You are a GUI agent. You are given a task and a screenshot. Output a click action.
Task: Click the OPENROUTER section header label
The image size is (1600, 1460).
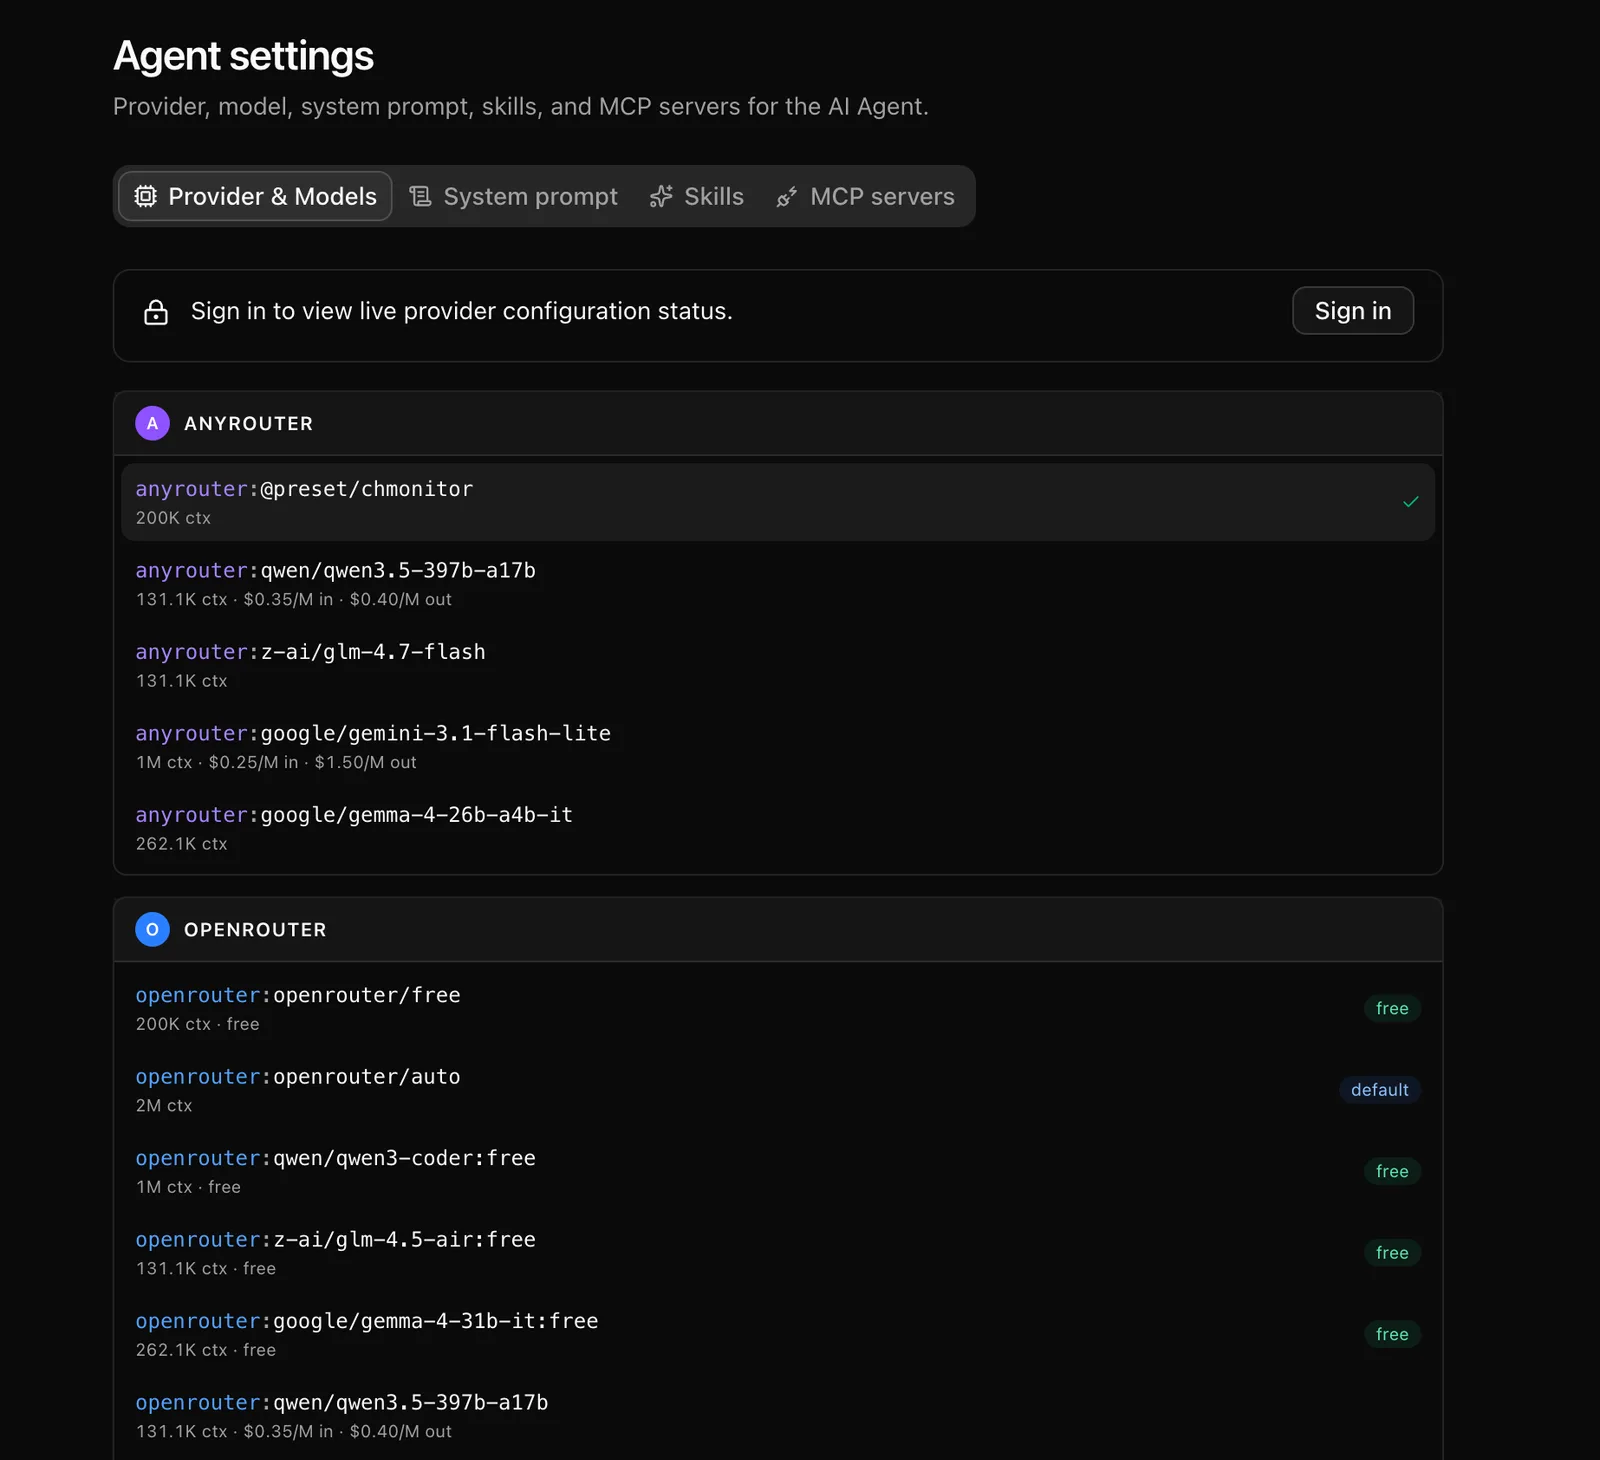255,930
